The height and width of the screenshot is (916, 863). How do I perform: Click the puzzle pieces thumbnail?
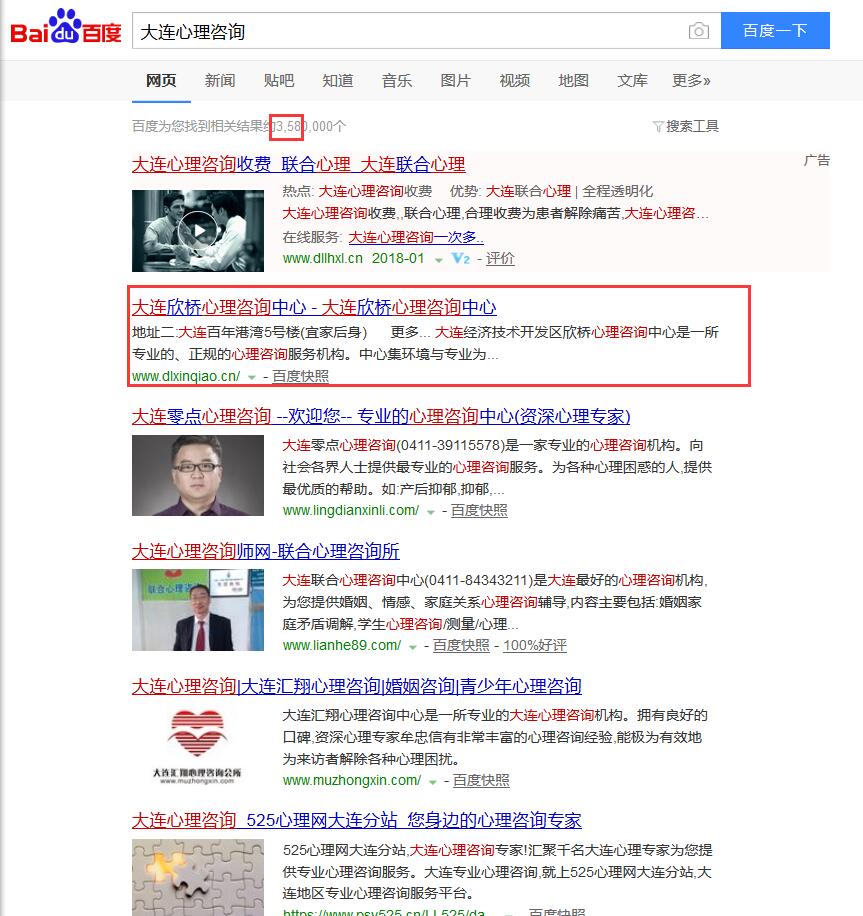click(x=198, y=877)
